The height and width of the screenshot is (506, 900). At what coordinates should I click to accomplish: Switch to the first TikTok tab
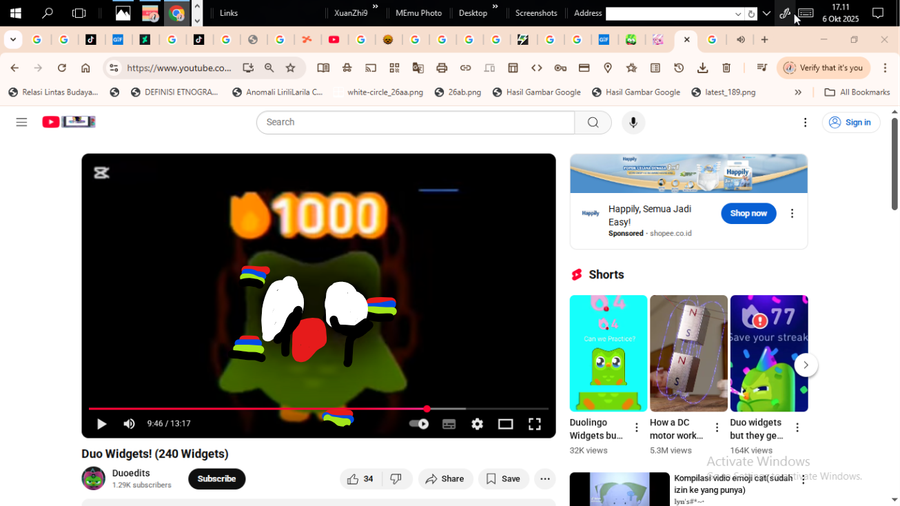click(x=91, y=40)
